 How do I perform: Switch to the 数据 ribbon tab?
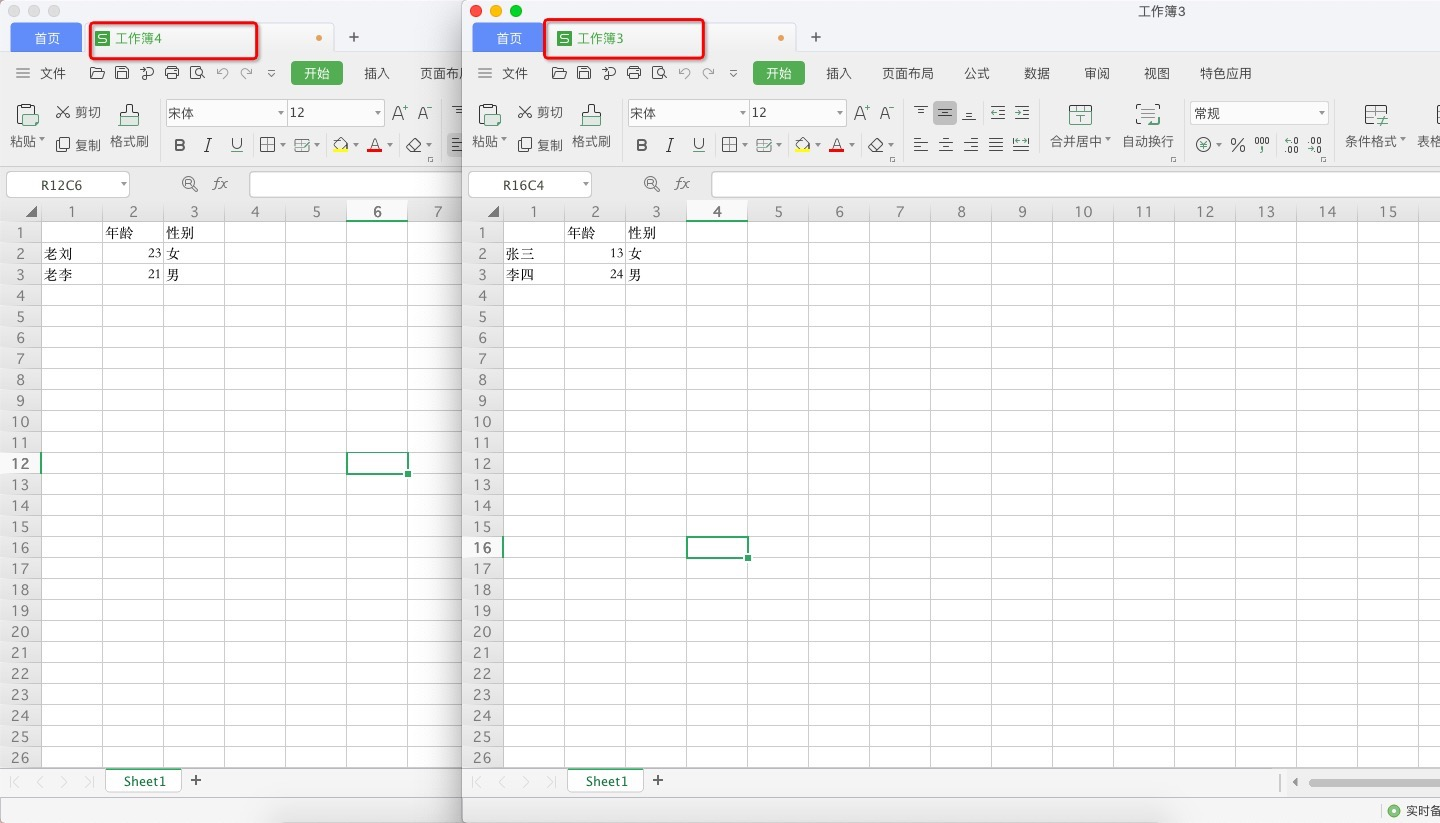(1036, 73)
